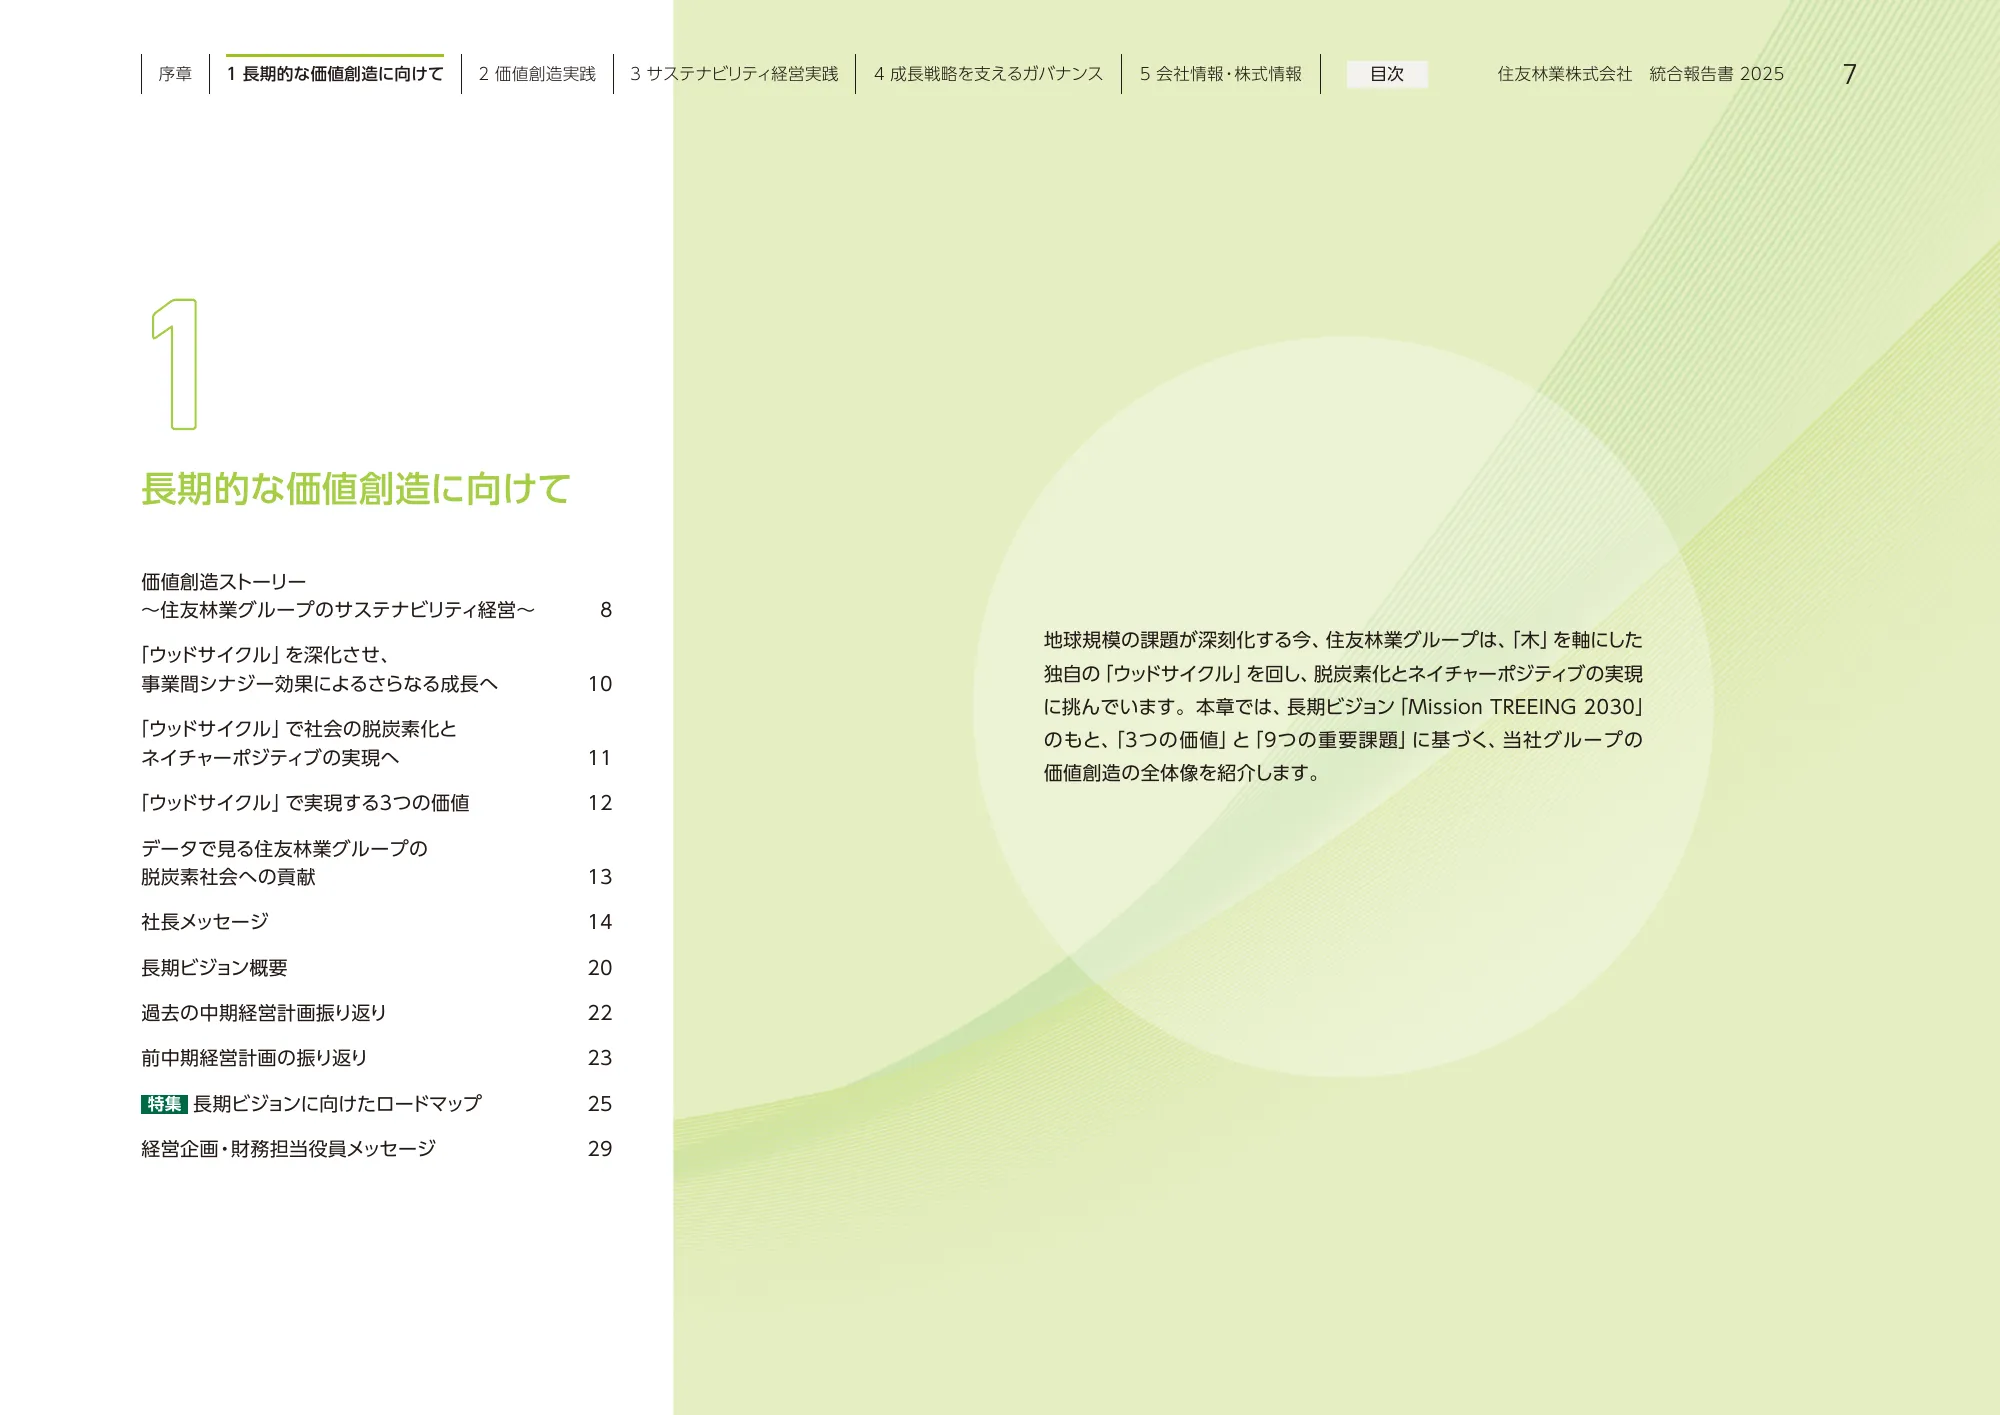Go to the 社長メッセージ link
2000x1415 pixels.
coord(205,922)
